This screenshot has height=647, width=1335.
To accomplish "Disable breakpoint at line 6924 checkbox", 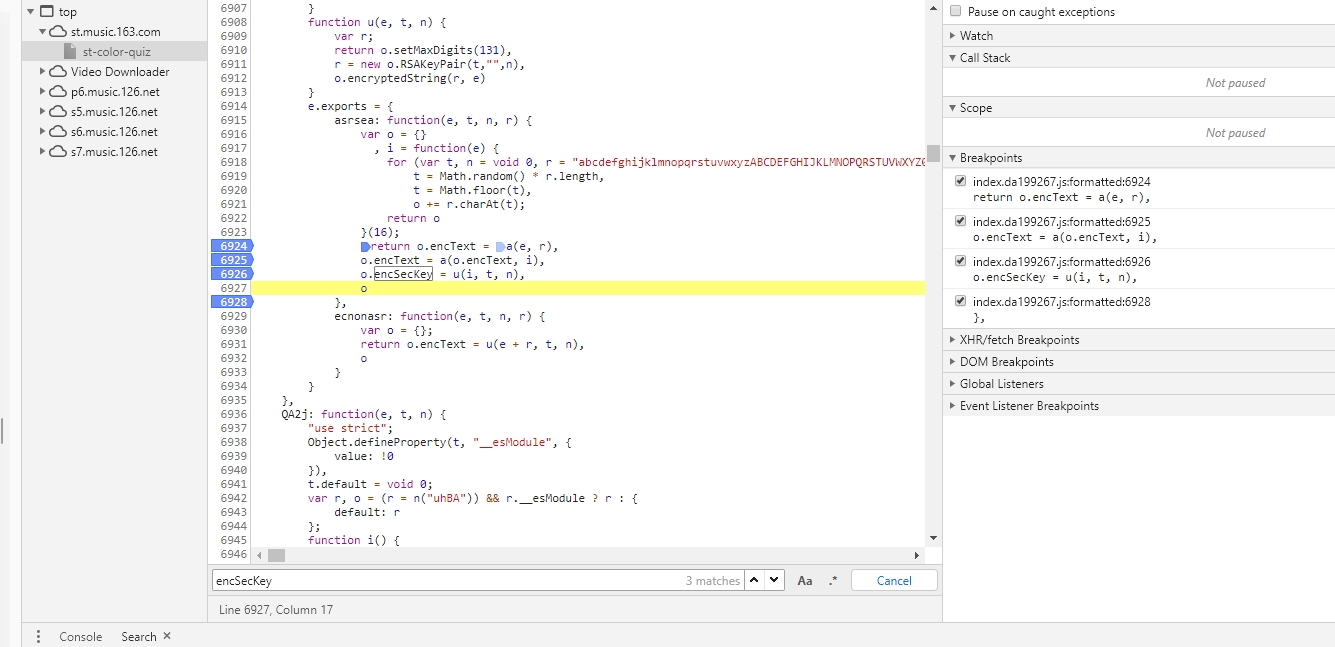I will (x=960, y=181).
